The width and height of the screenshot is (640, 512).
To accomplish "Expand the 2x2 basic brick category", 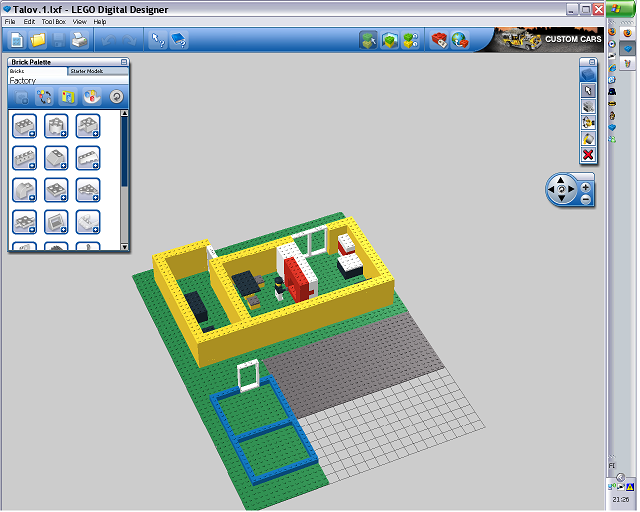I will pos(24,126).
